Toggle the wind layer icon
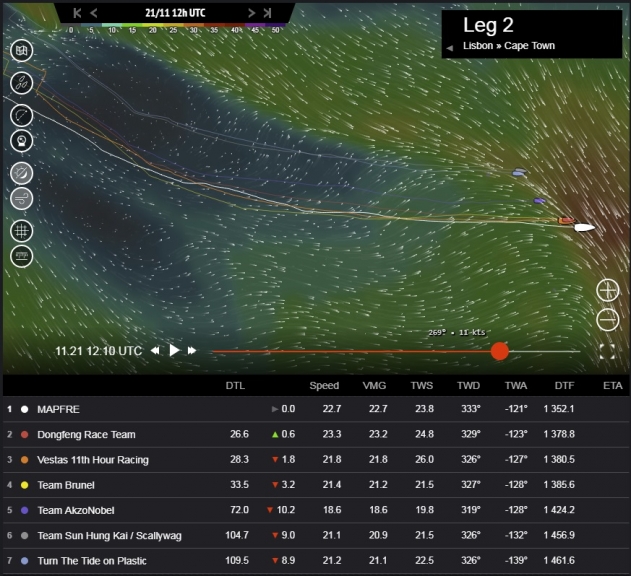 click(x=21, y=198)
